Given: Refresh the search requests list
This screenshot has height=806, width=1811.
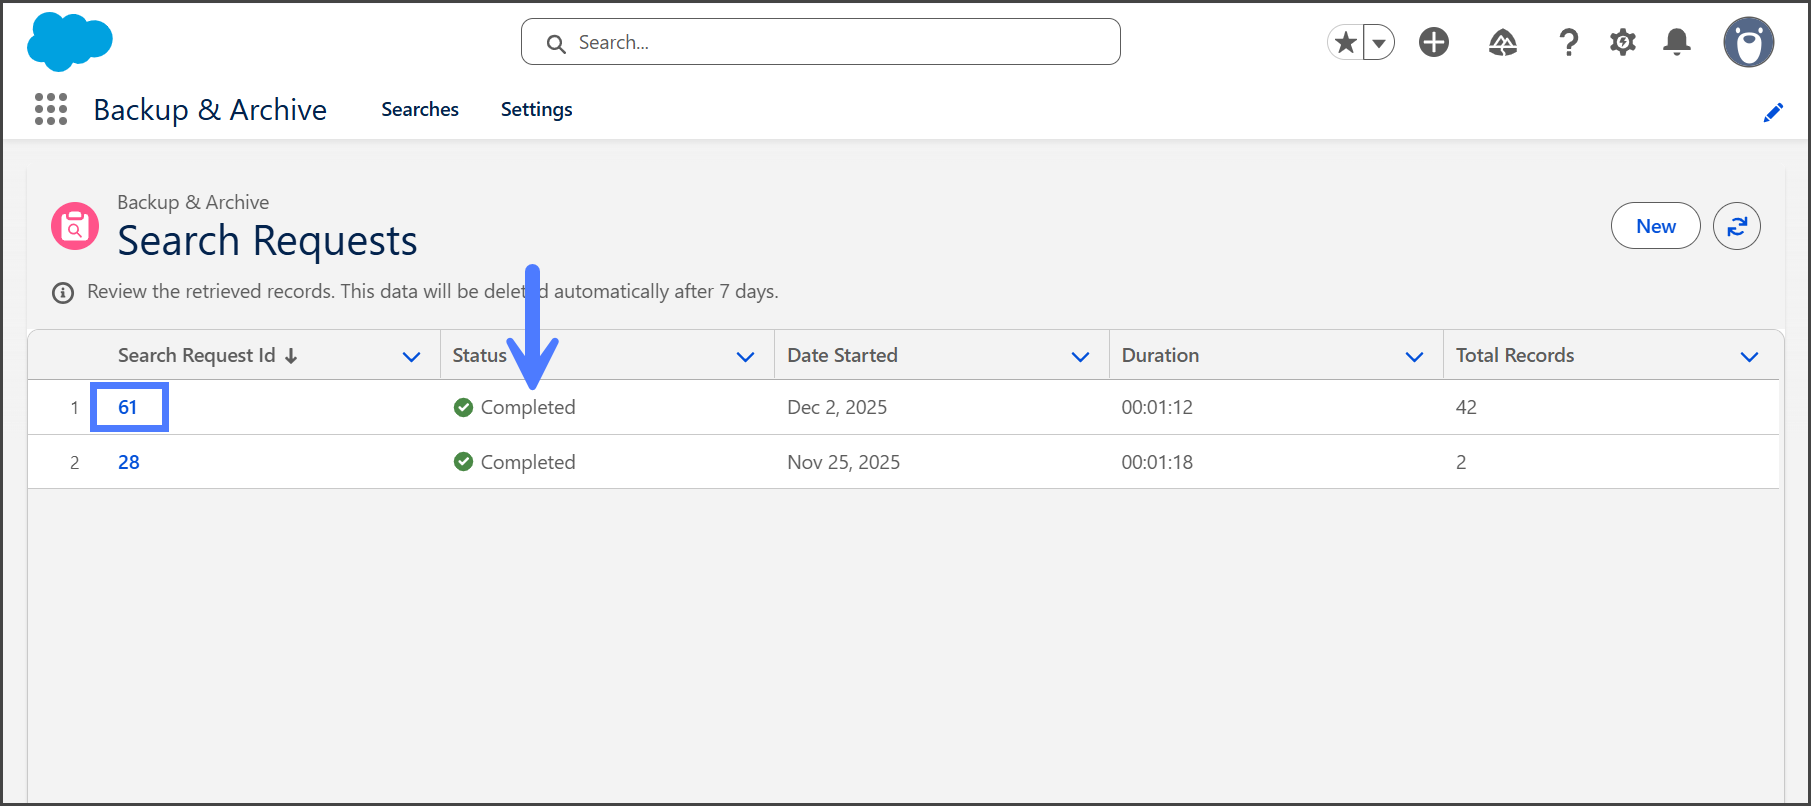Looking at the screenshot, I should 1736,226.
